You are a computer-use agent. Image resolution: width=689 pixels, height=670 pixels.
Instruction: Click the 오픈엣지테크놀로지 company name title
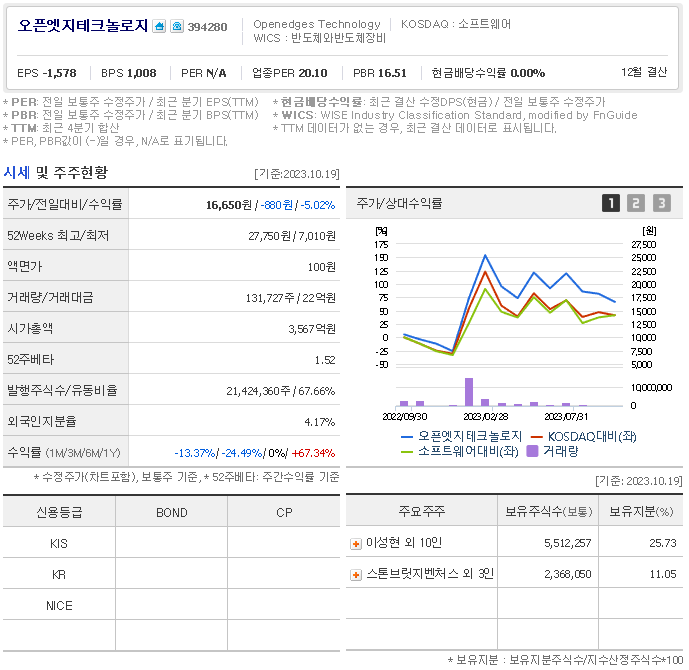coord(83,26)
